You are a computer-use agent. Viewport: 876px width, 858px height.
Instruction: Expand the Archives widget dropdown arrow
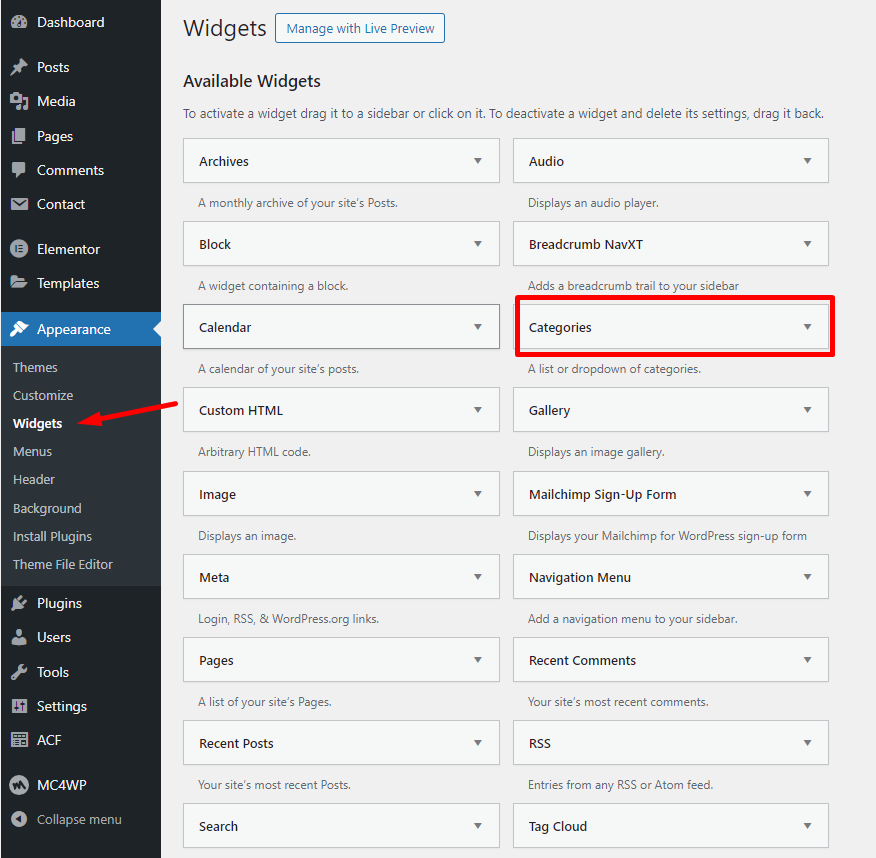pos(478,161)
